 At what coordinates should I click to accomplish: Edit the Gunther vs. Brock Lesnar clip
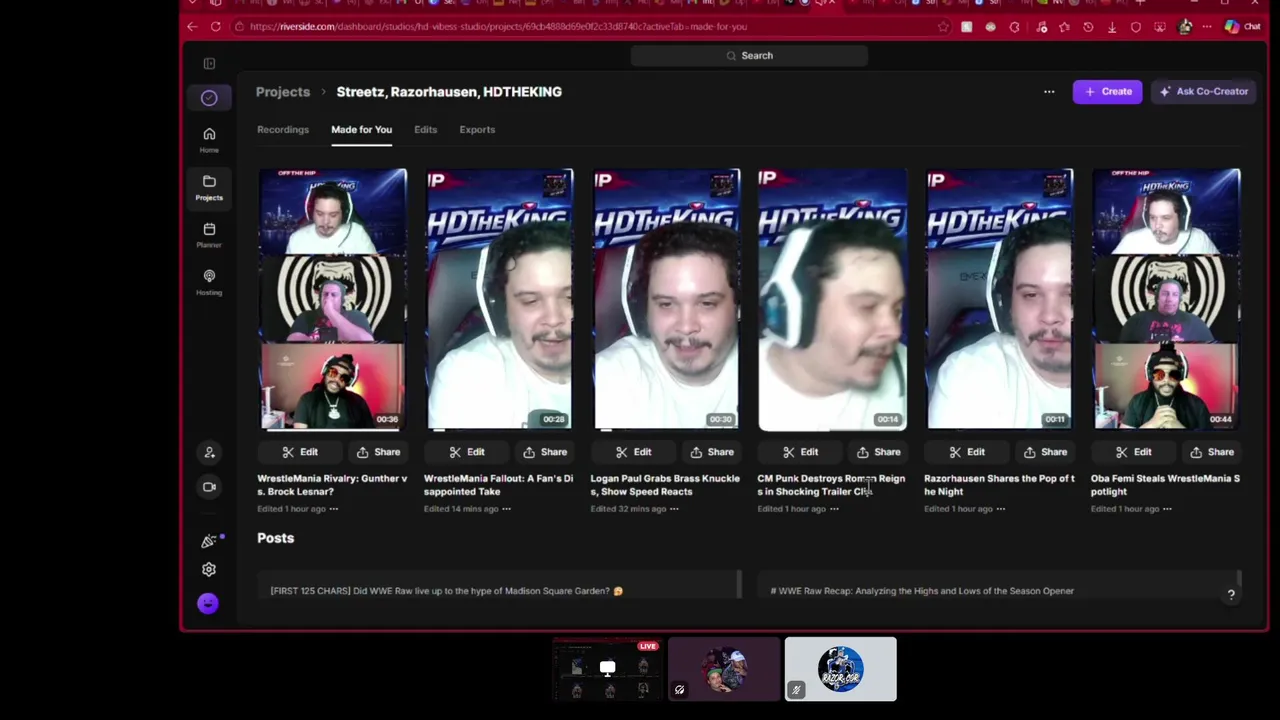point(300,452)
